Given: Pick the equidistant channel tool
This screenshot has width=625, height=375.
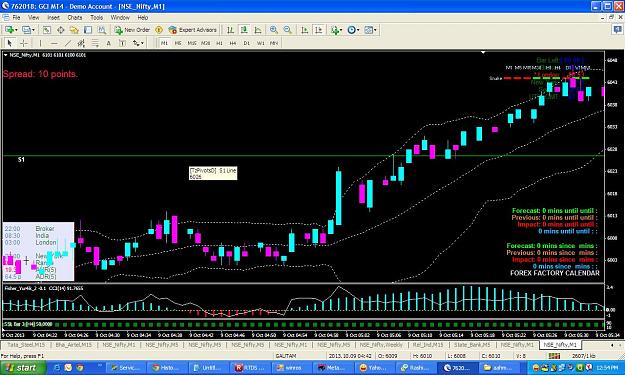Looking at the screenshot, I should 81,43.
